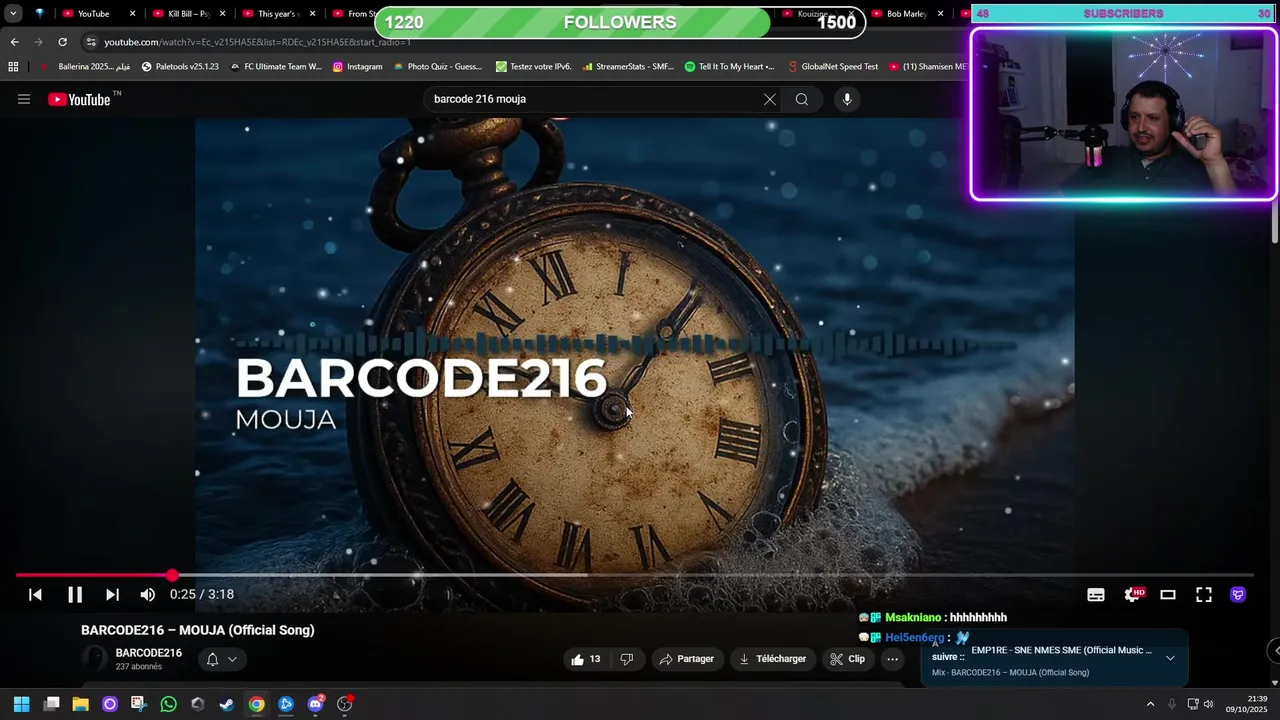Seek along the red video progress bar
This screenshot has height=720, width=1280.
pyautogui.click(x=634, y=575)
